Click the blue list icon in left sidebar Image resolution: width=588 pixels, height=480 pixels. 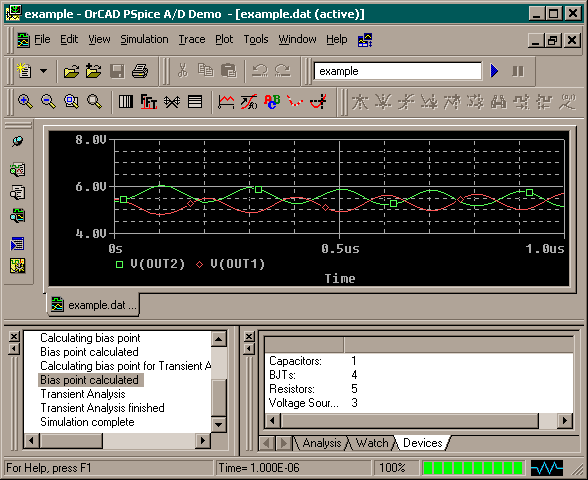(x=17, y=244)
